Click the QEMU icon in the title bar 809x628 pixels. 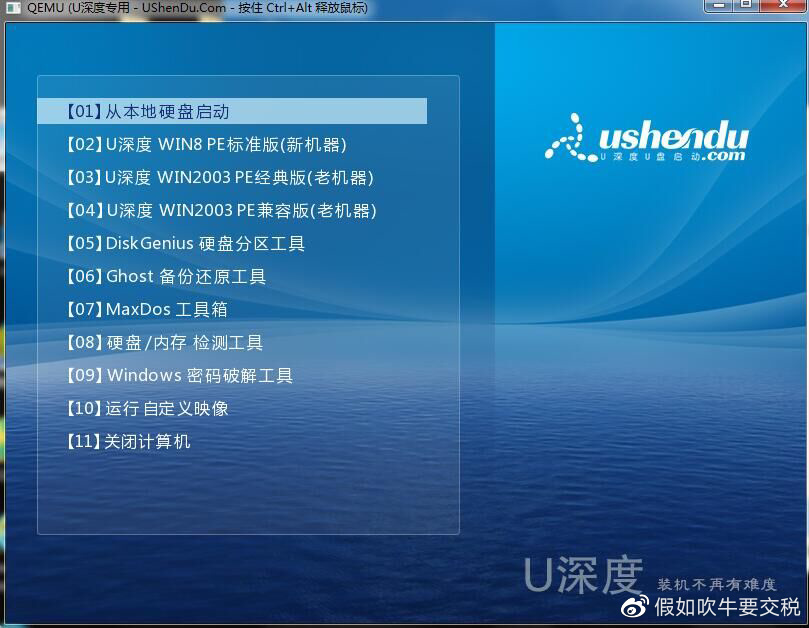click(11, 9)
